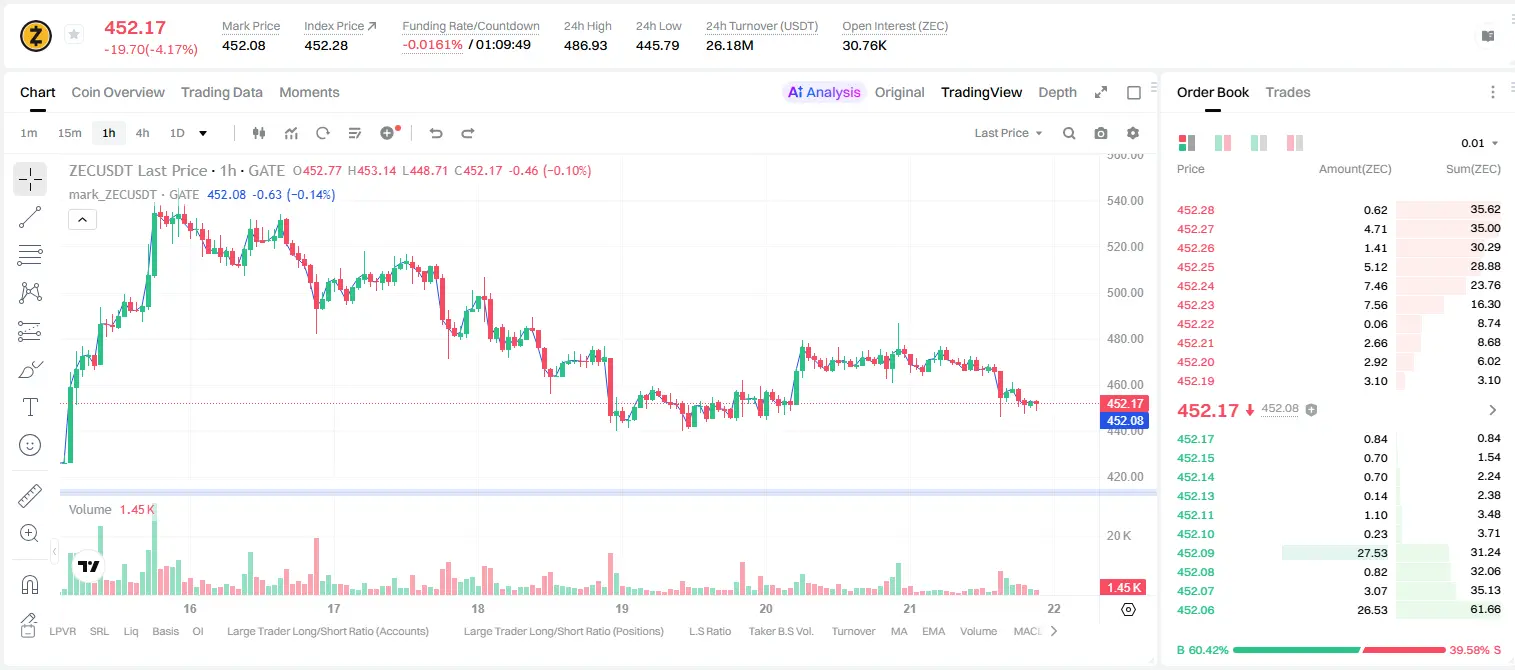Image resolution: width=1515 pixels, height=670 pixels.
Task: Open the additional timeframe dropdown arrow
Action: pyautogui.click(x=203, y=133)
